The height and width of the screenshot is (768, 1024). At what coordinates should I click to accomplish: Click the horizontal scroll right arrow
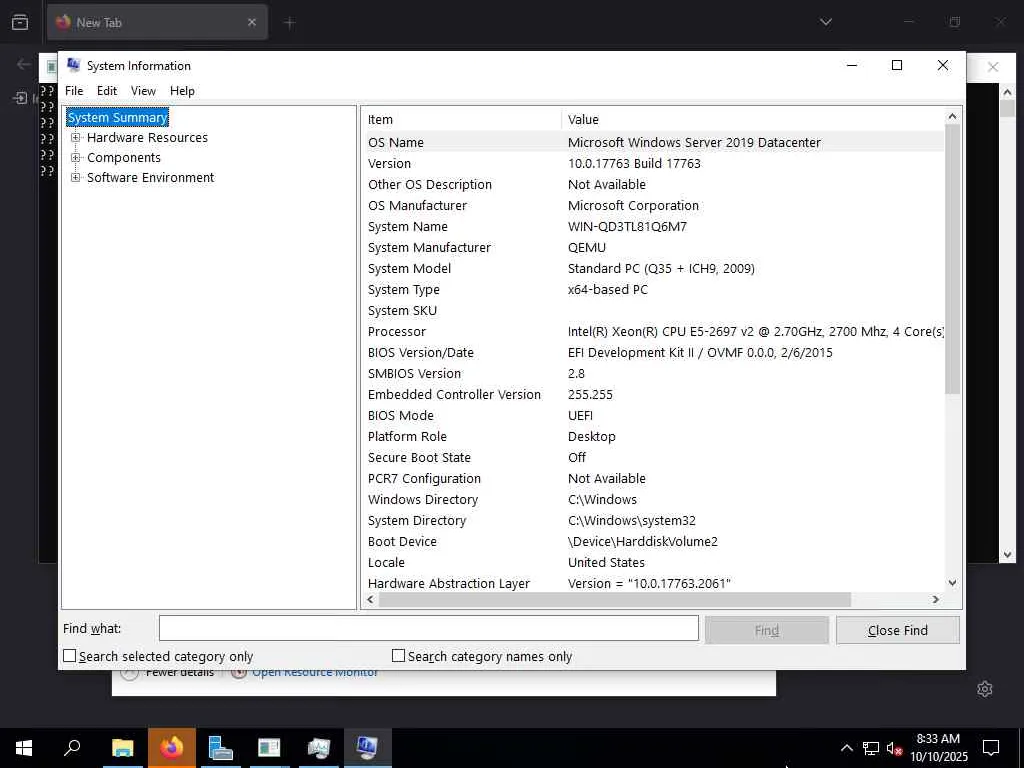coord(936,600)
